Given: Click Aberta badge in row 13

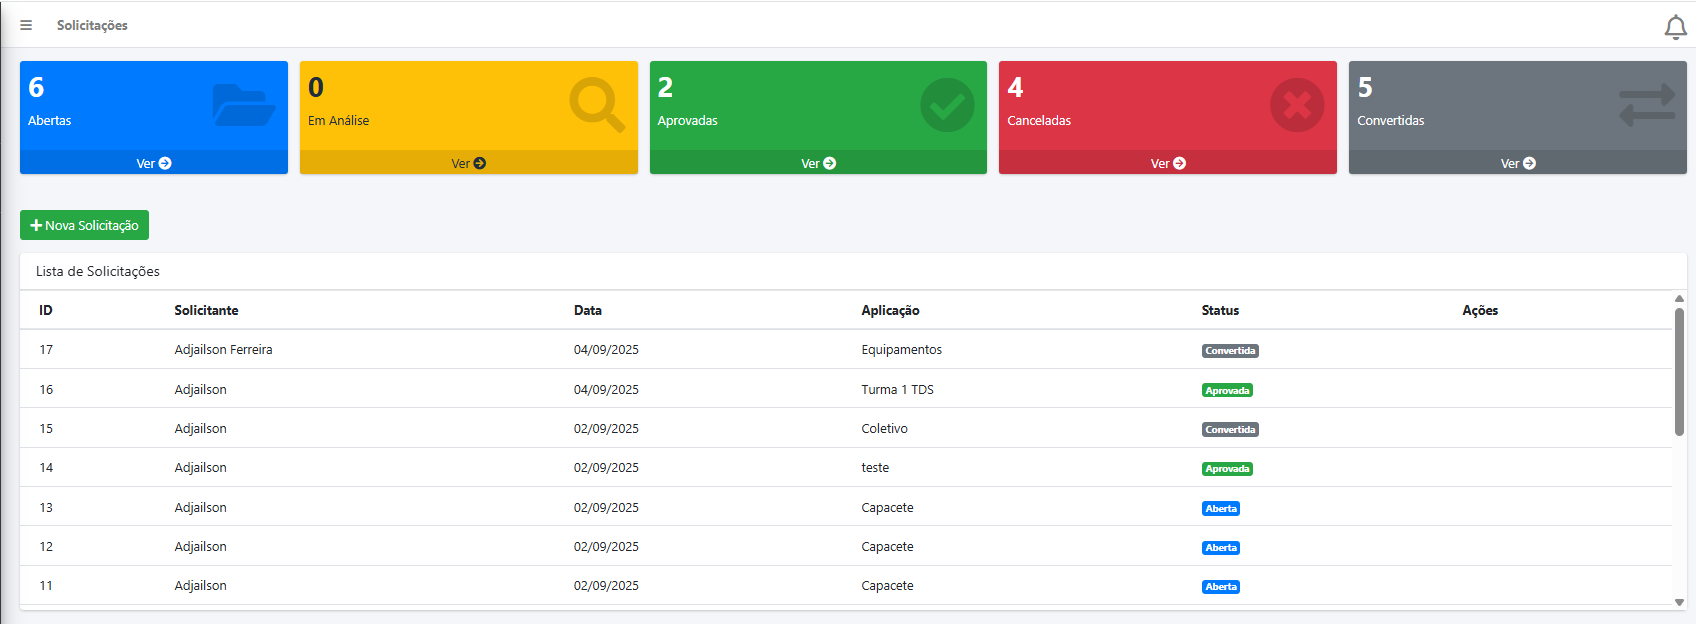Looking at the screenshot, I should [x=1221, y=509].
